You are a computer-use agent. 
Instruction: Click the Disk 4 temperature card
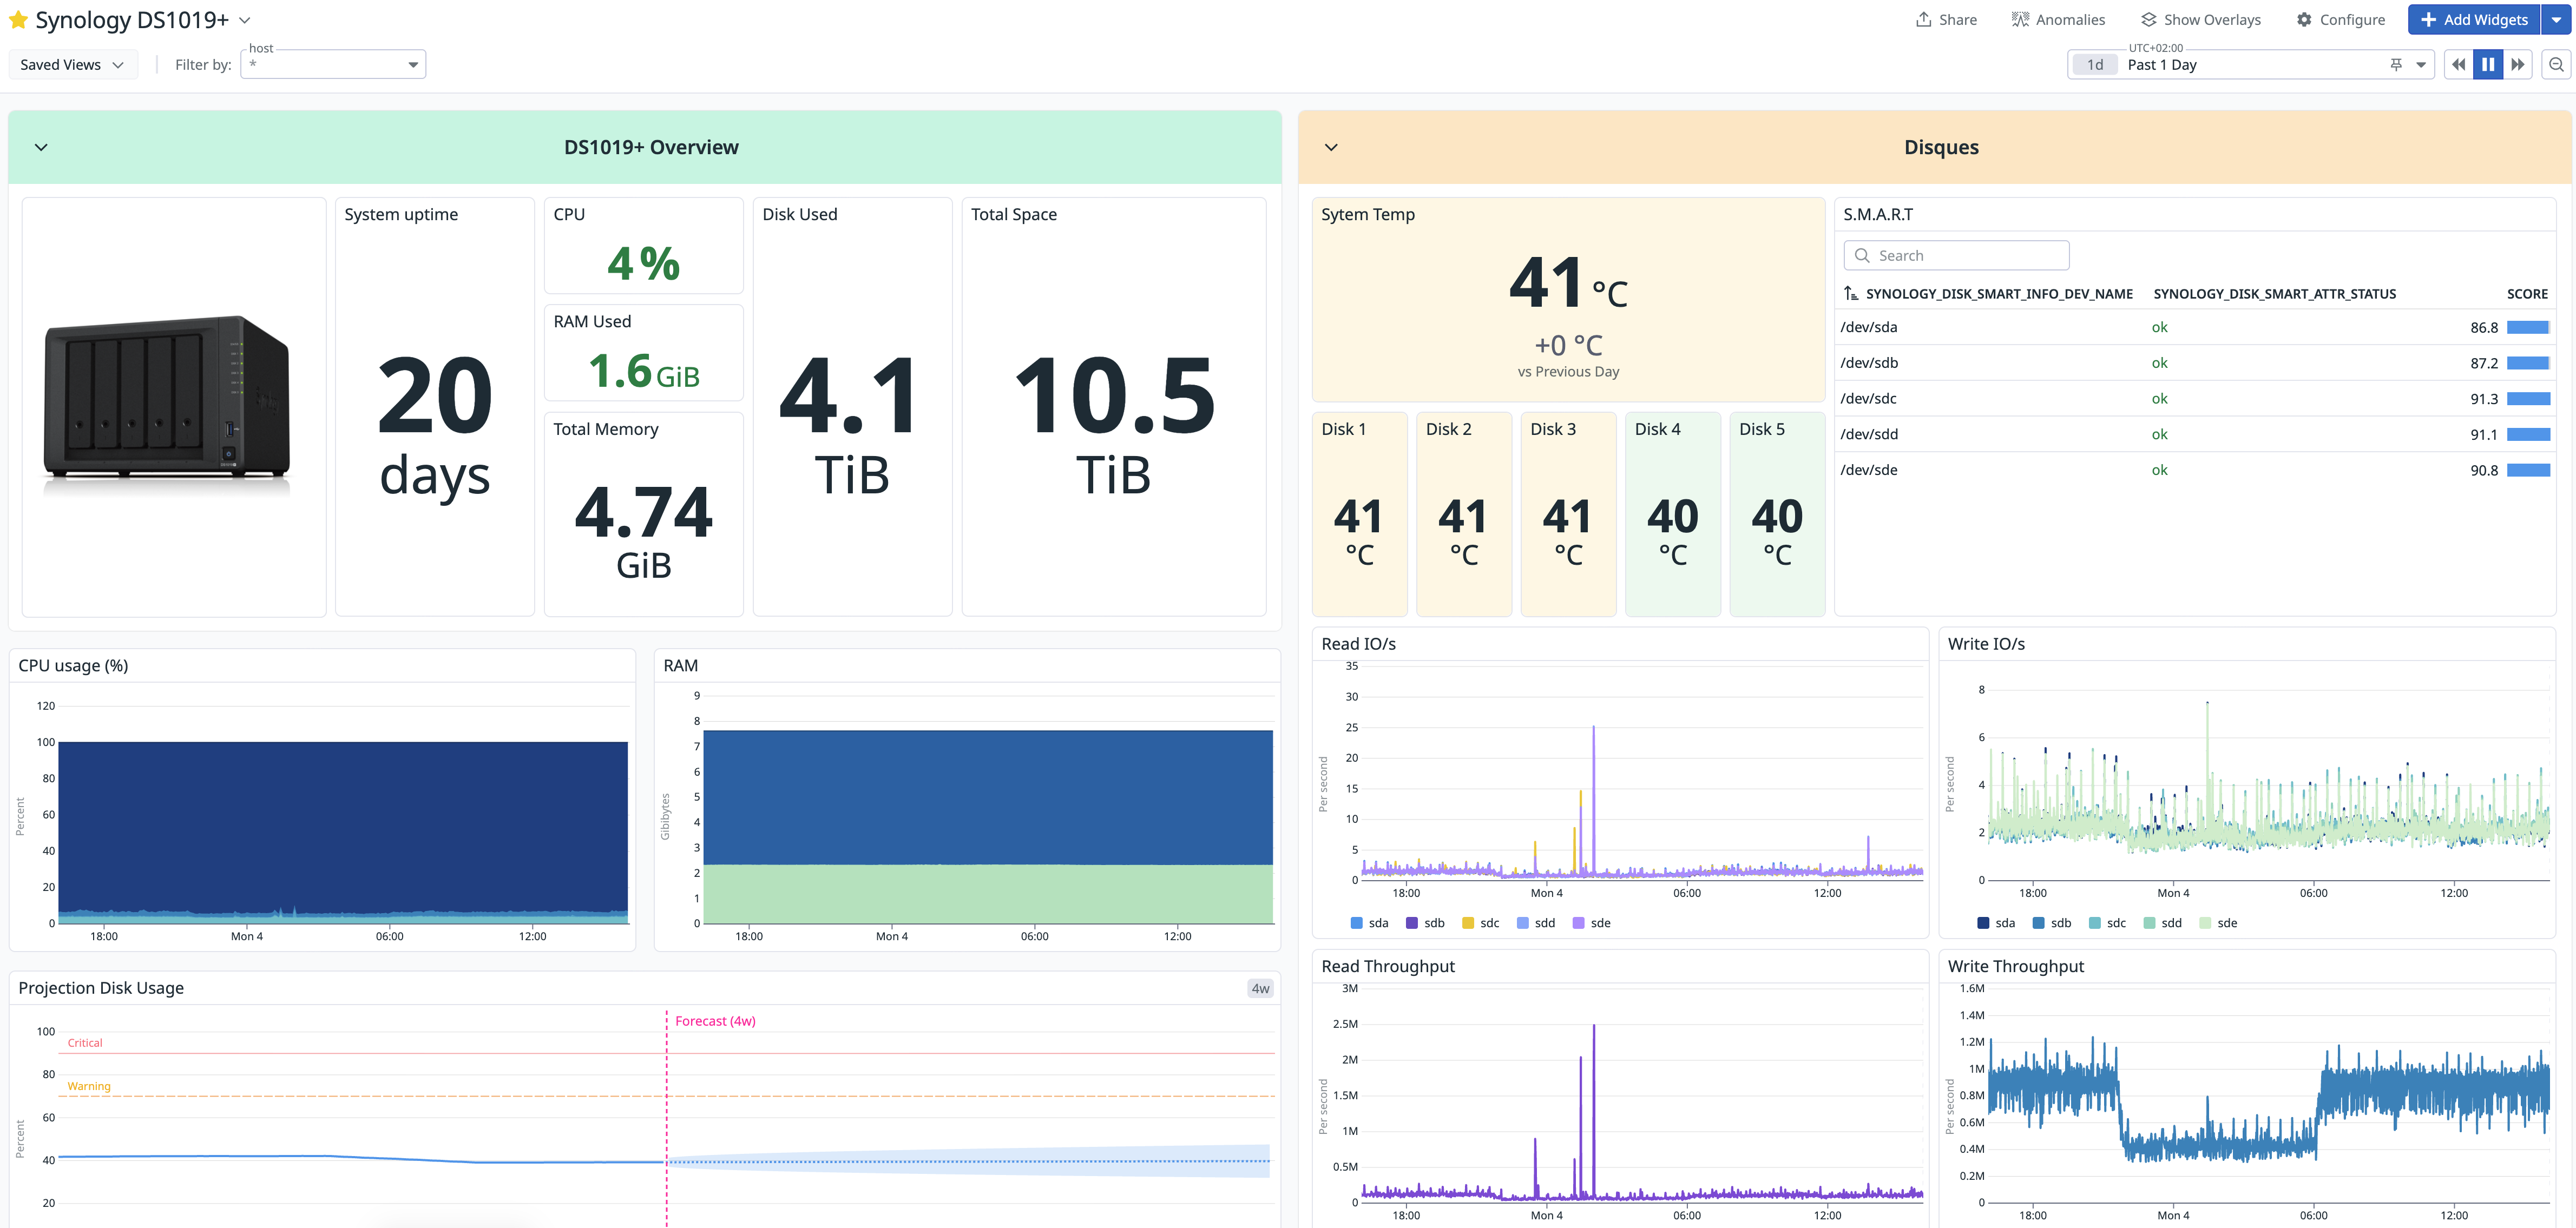[1673, 514]
